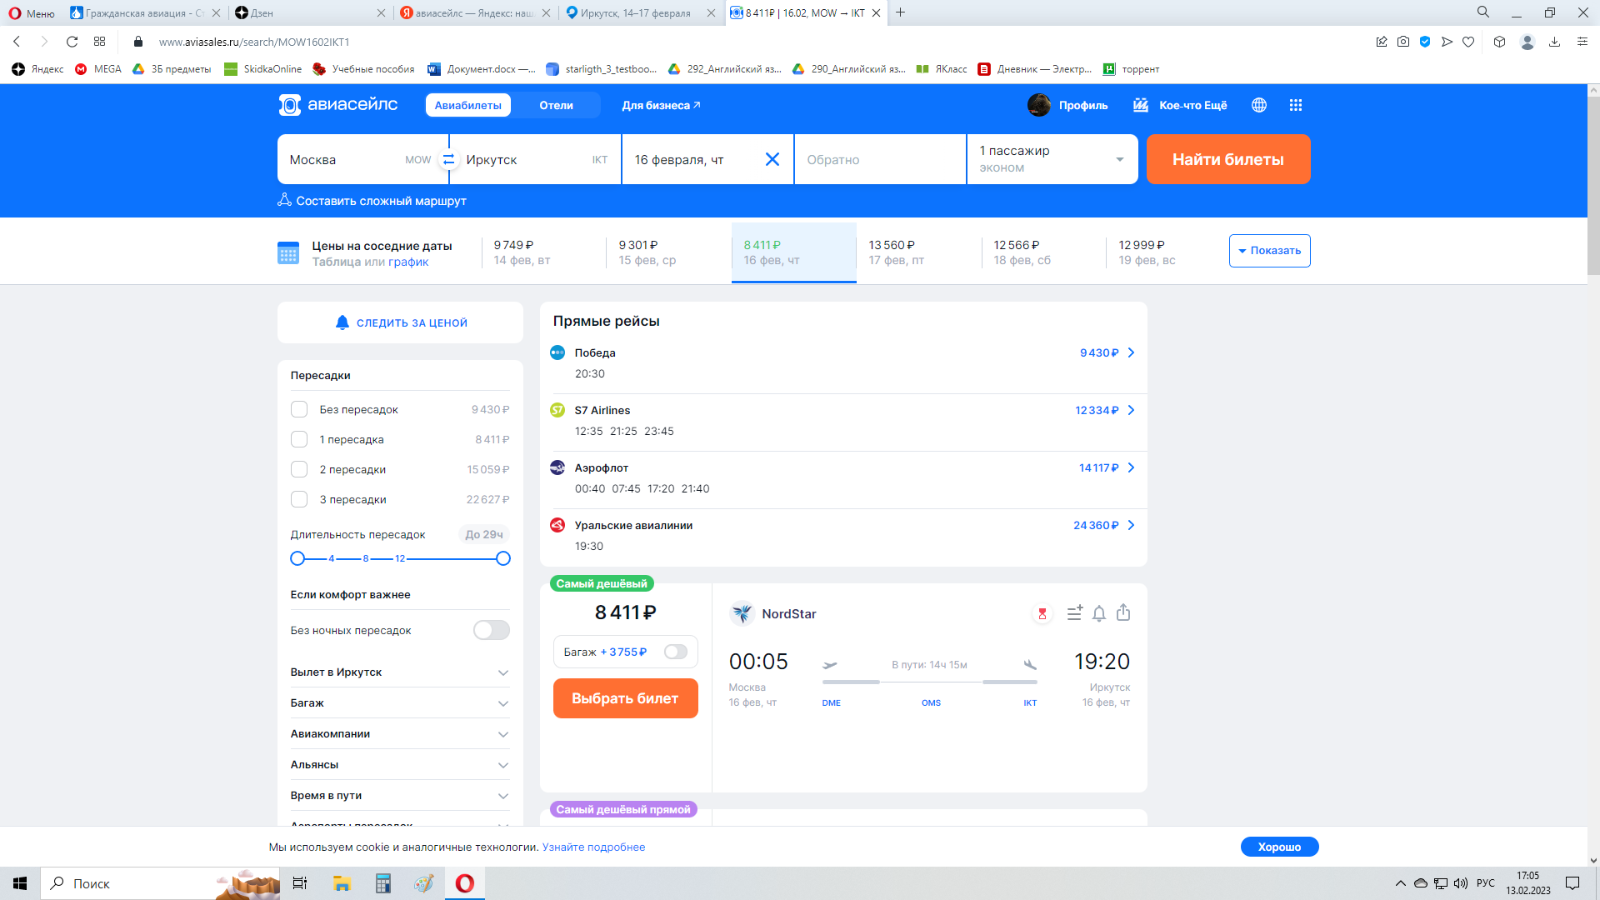1600x900 pixels.
Task: Reload the page in browser toolbar
Action: (72, 42)
